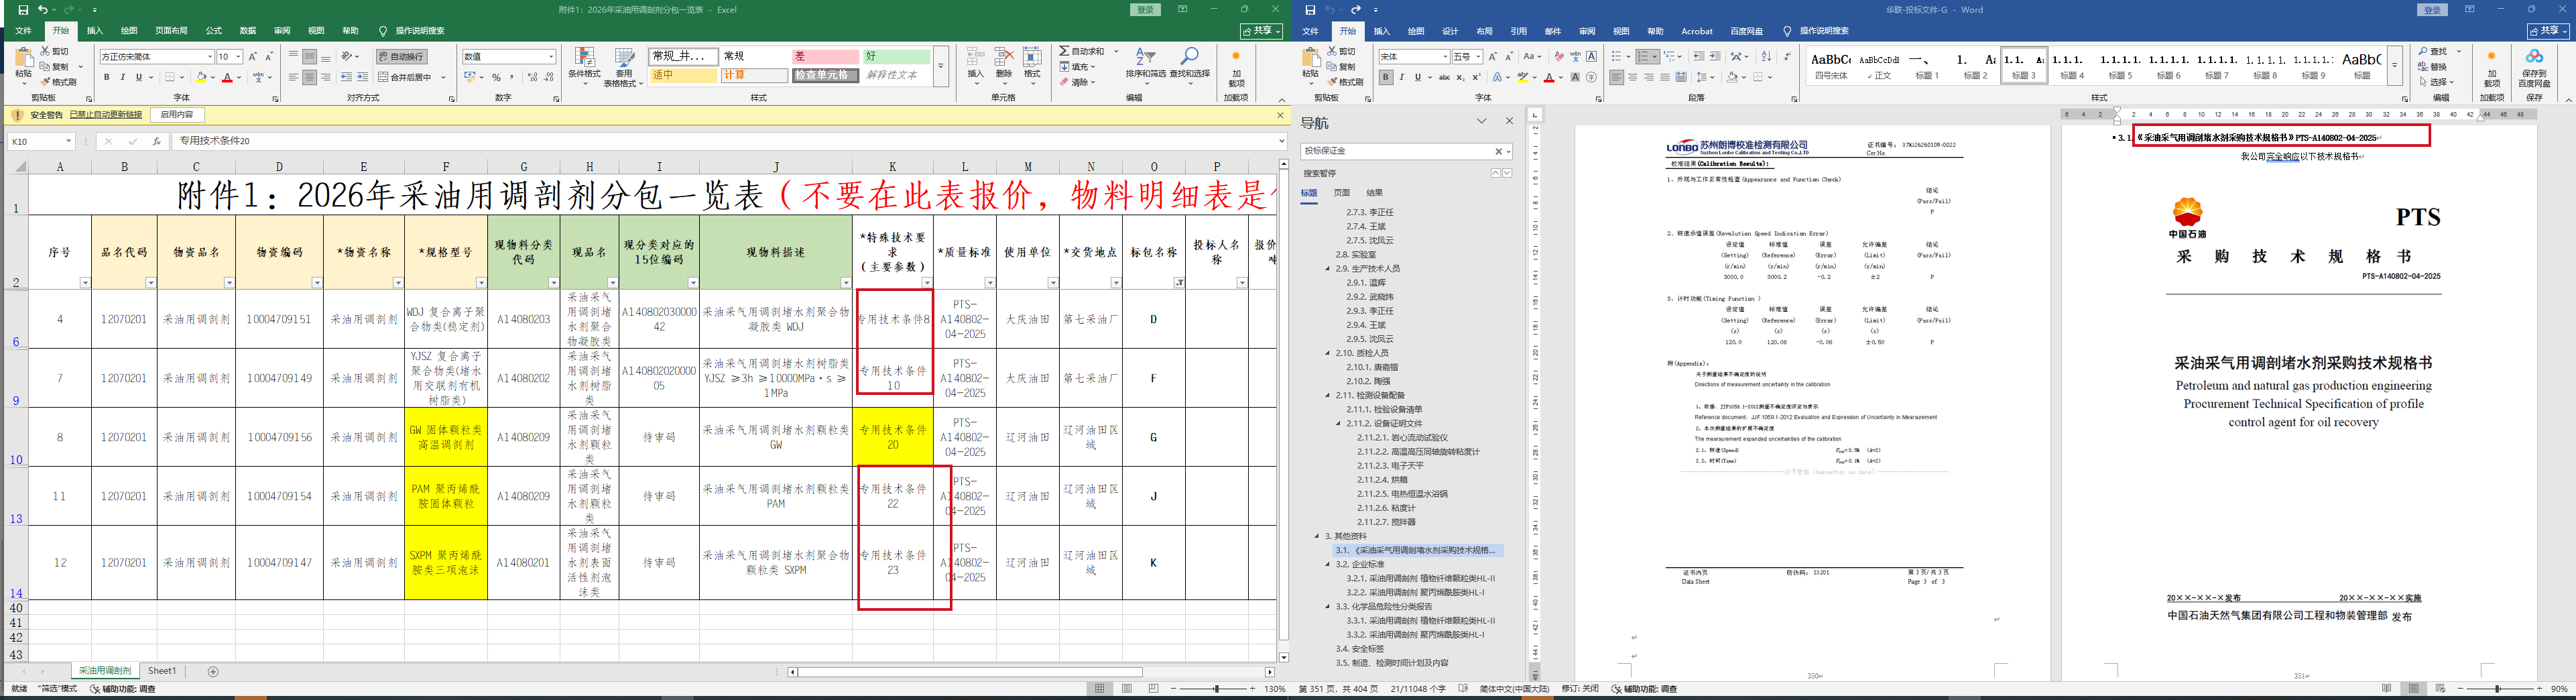The image size is (2576, 700).
Task: Close the Word navigation pane
Action: (x=1509, y=121)
